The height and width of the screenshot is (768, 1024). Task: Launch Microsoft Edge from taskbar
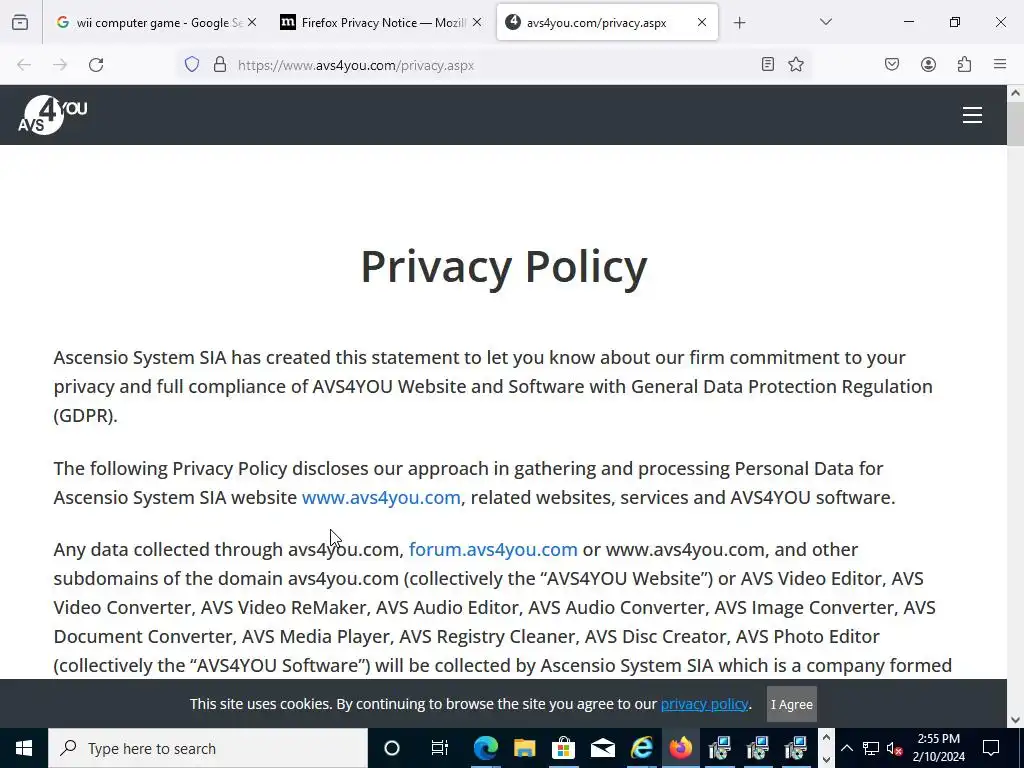pos(486,748)
